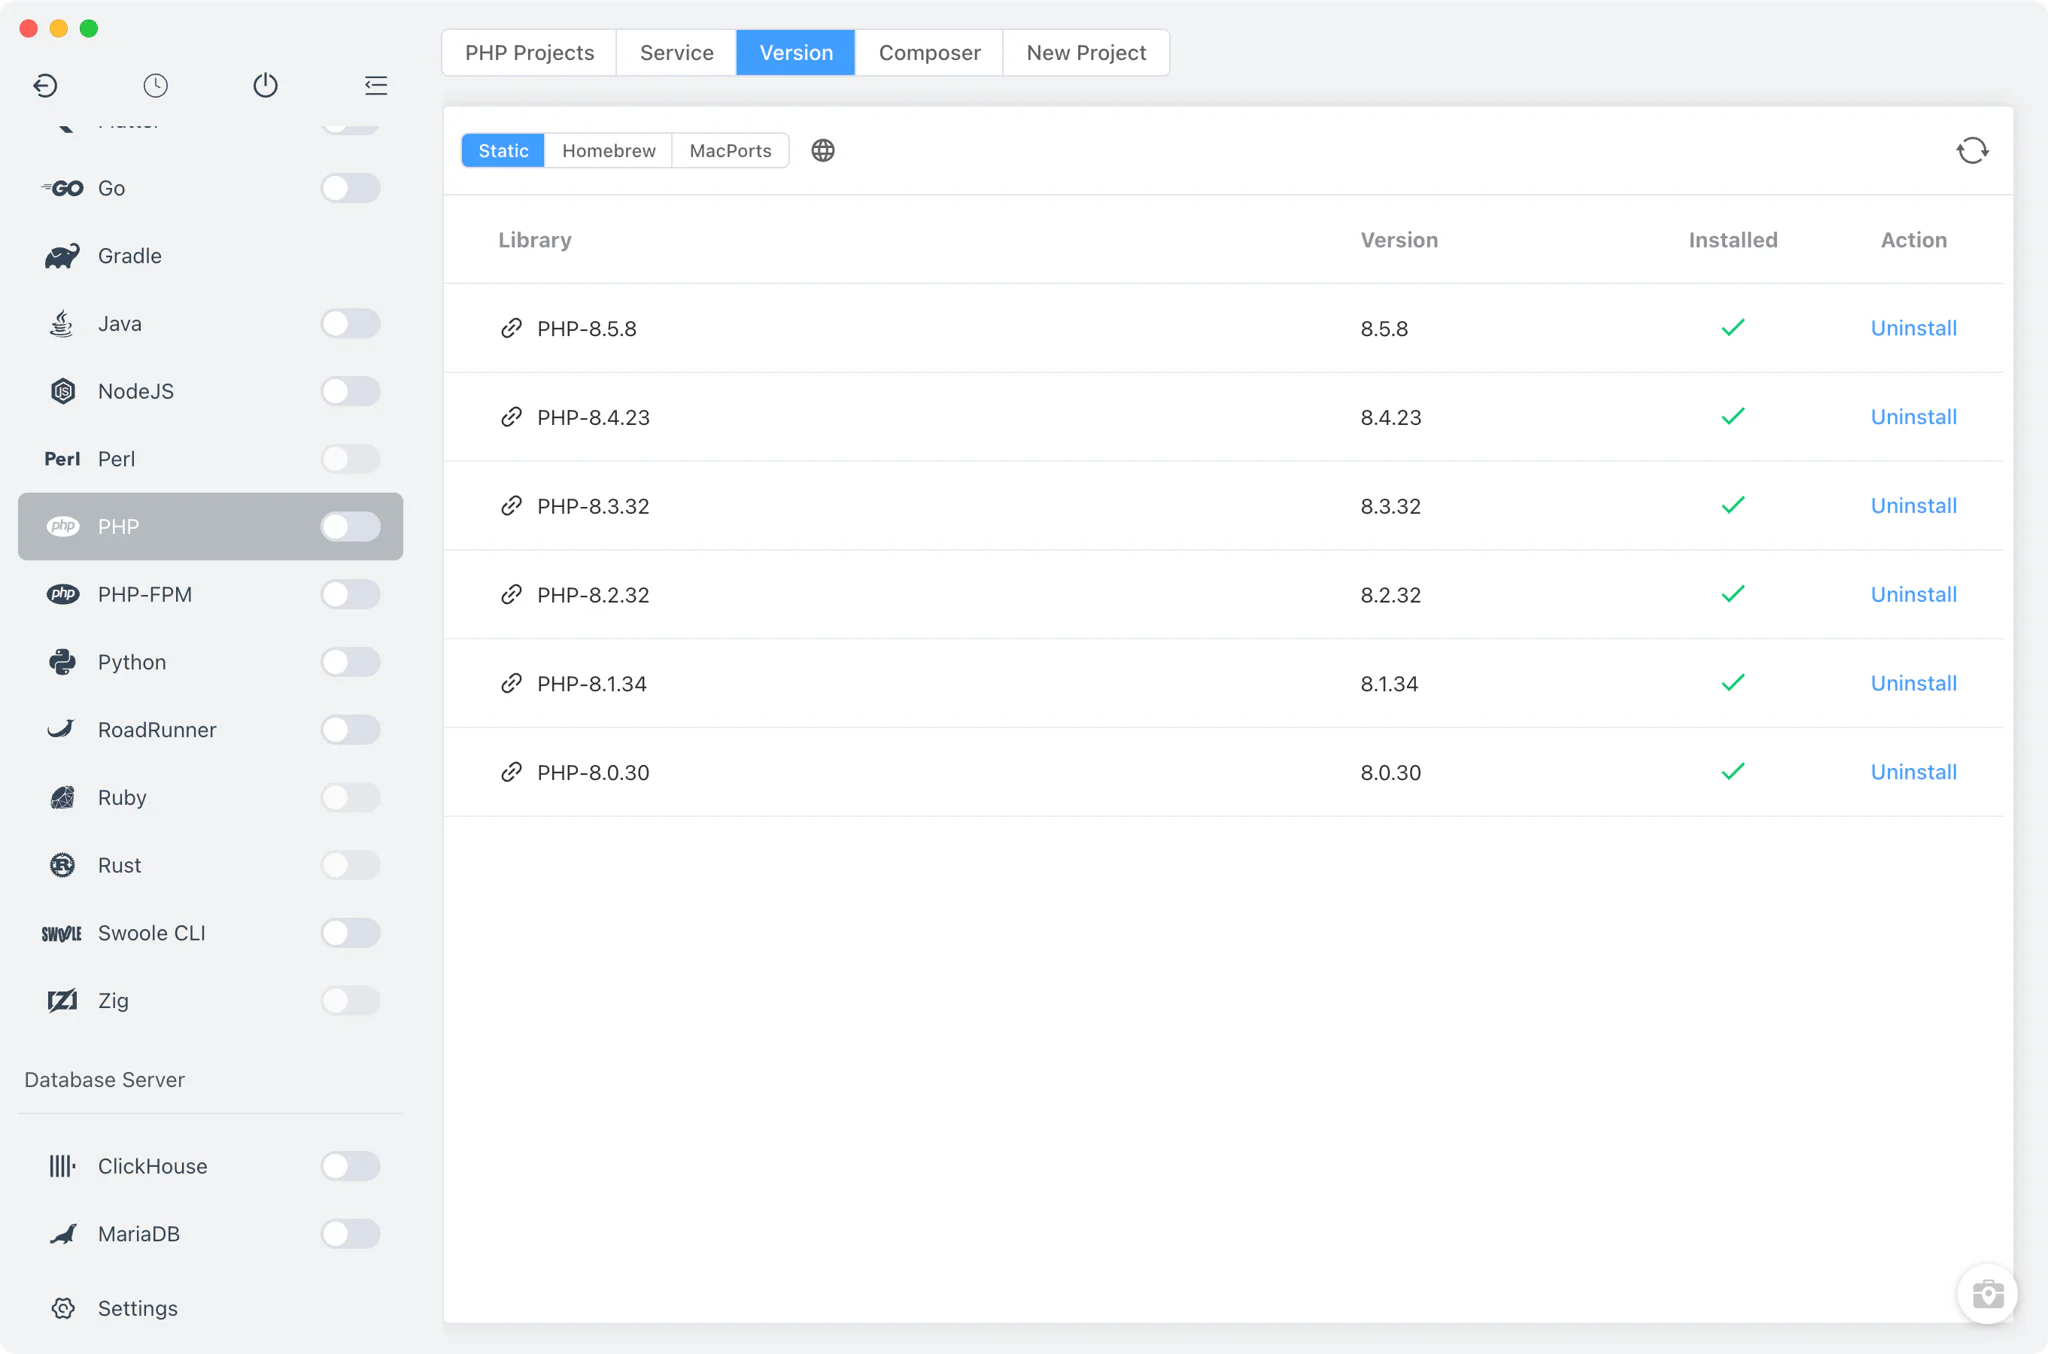
Task: Uninstall PHP-8.2.32
Action: tap(1913, 594)
